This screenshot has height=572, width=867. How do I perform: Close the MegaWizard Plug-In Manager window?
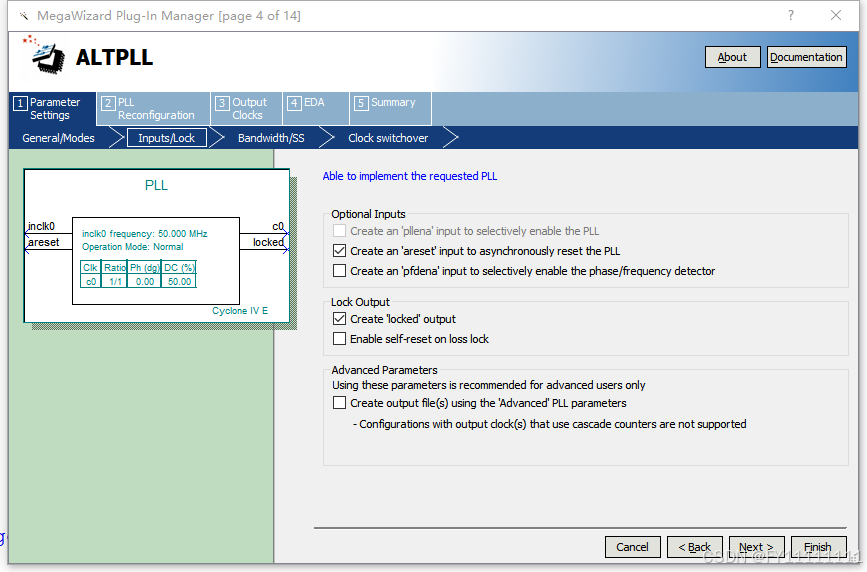836,15
